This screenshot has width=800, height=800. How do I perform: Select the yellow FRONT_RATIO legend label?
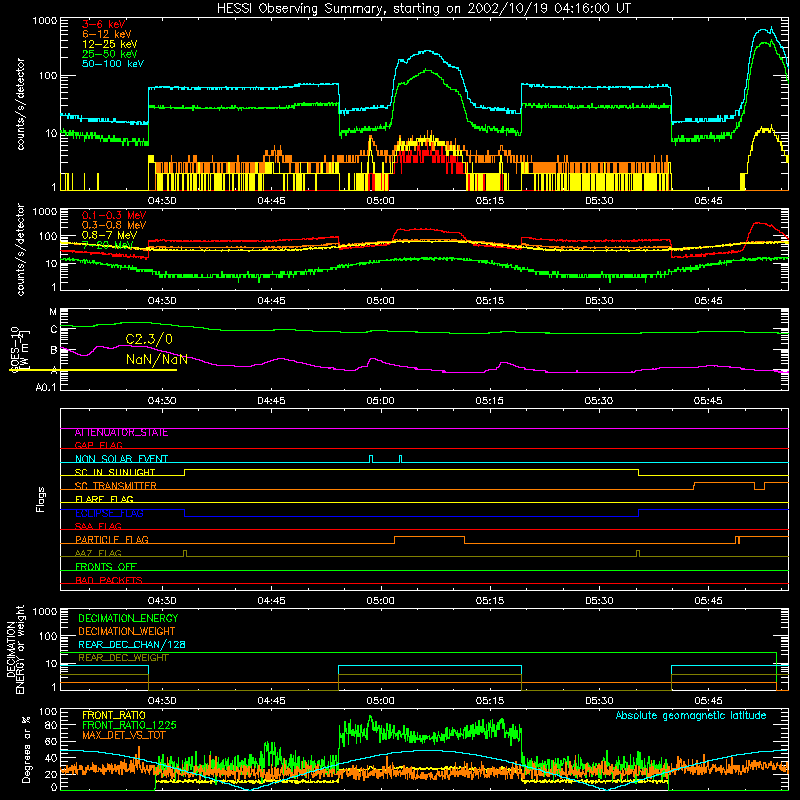[114, 715]
